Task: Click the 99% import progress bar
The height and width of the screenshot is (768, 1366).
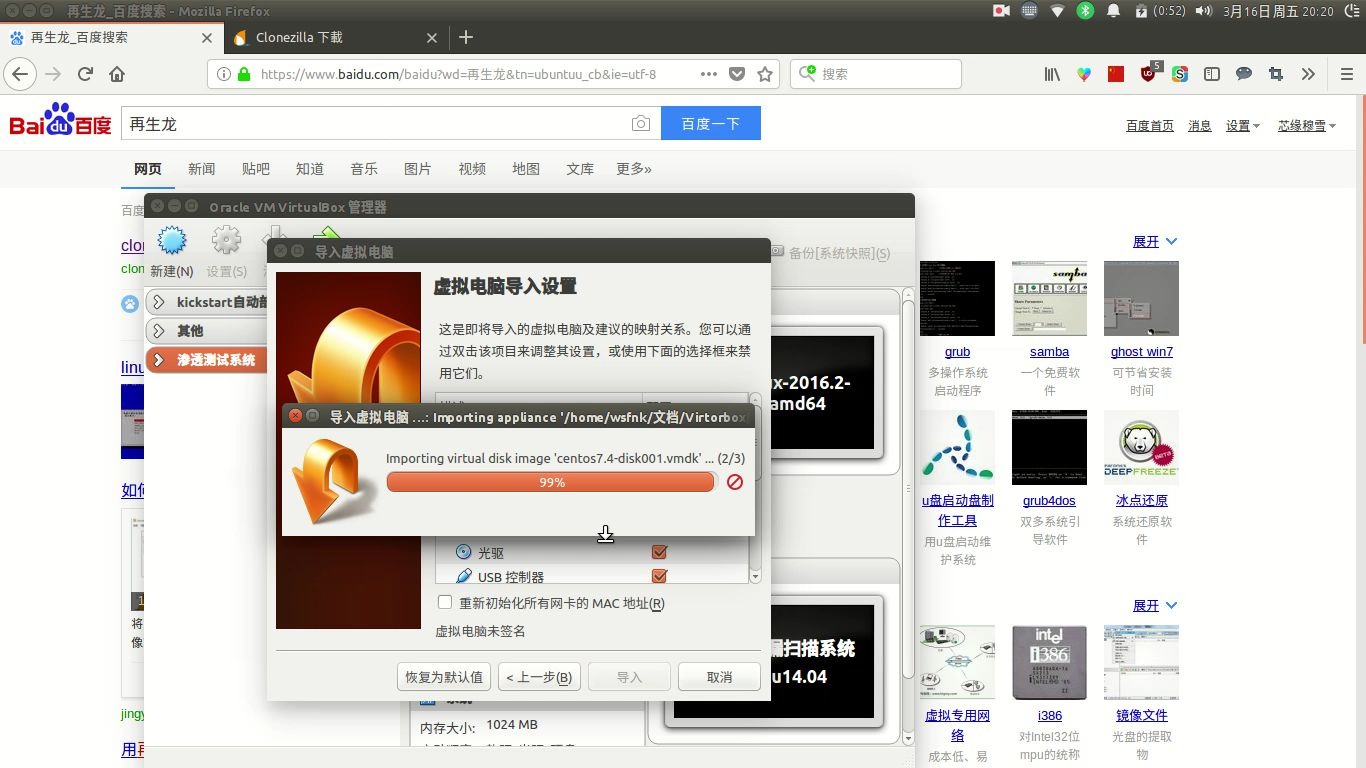Action: click(x=550, y=482)
